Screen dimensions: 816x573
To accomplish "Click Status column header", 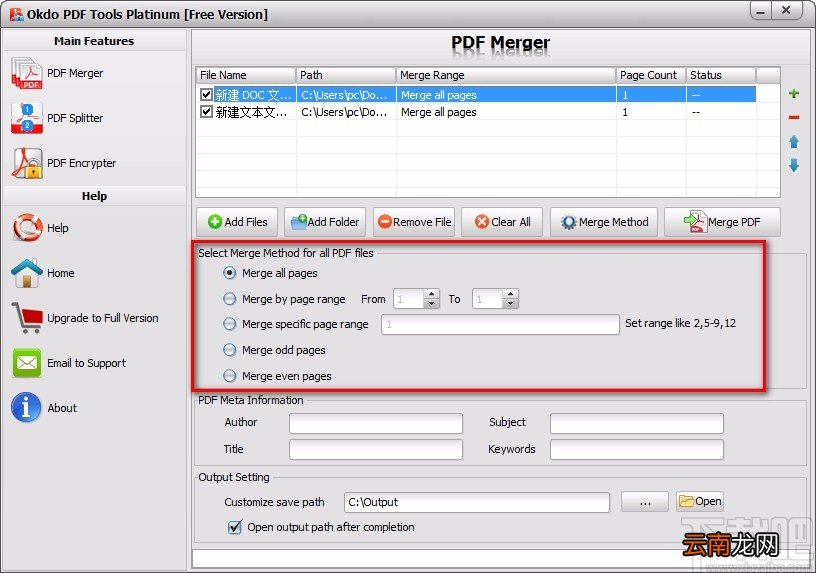I will 721,75.
